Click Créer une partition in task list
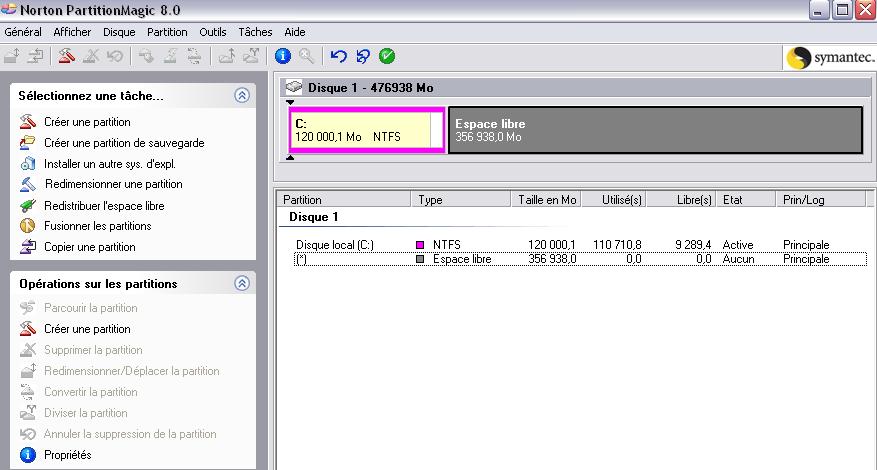Screen dimensions: 877x470 click(87, 122)
